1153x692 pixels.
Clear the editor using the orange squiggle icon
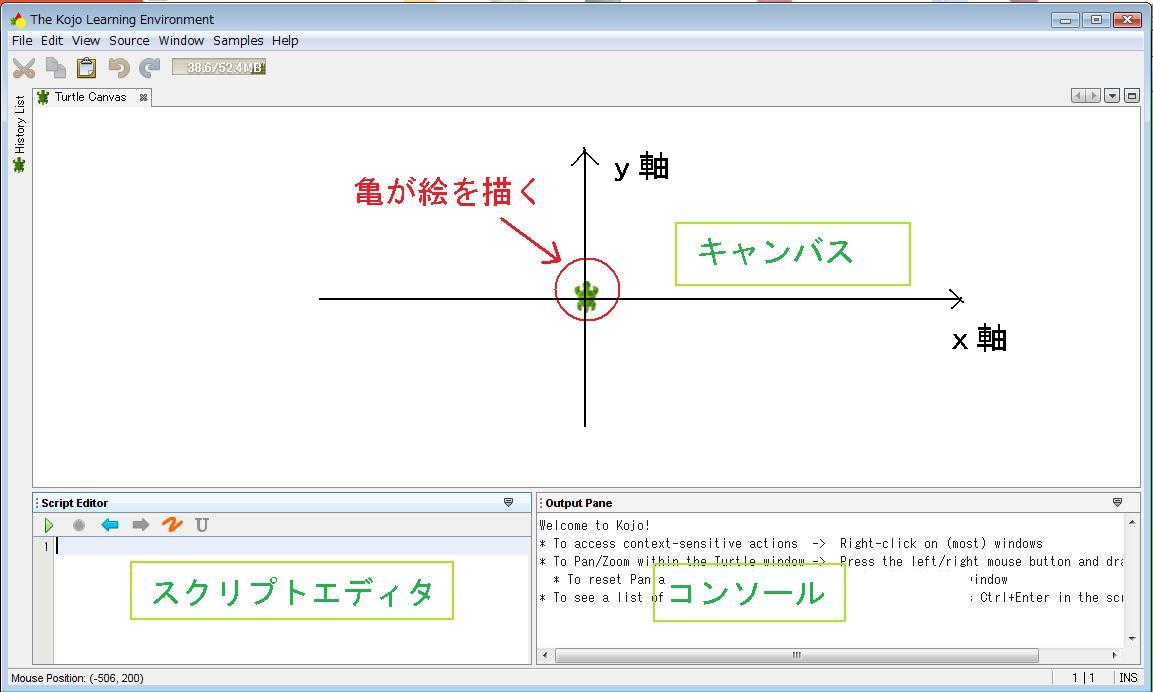171,524
